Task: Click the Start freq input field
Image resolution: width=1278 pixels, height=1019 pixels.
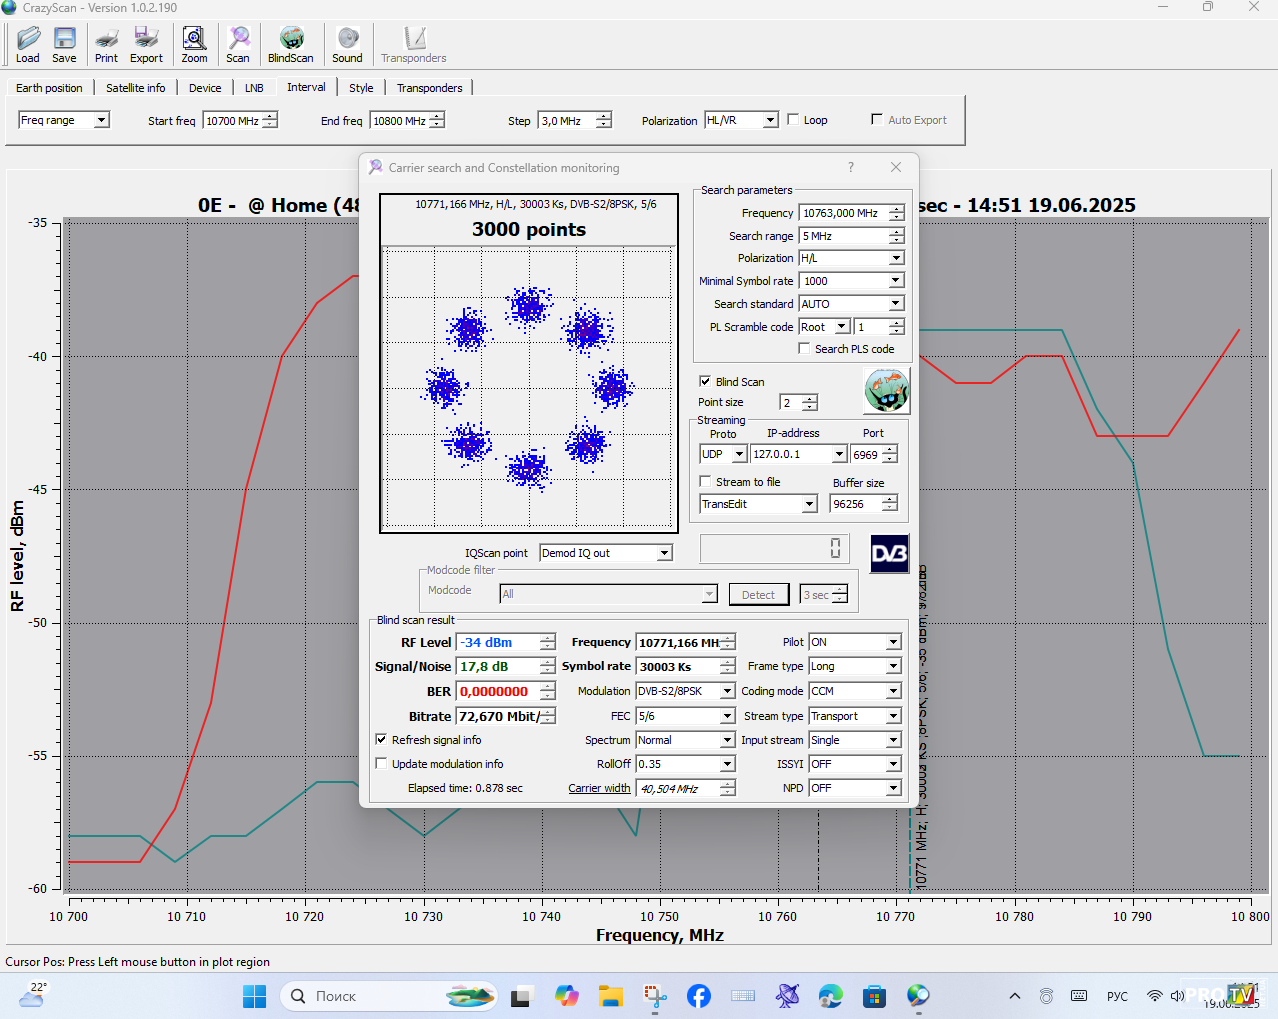Action: click(233, 121)
